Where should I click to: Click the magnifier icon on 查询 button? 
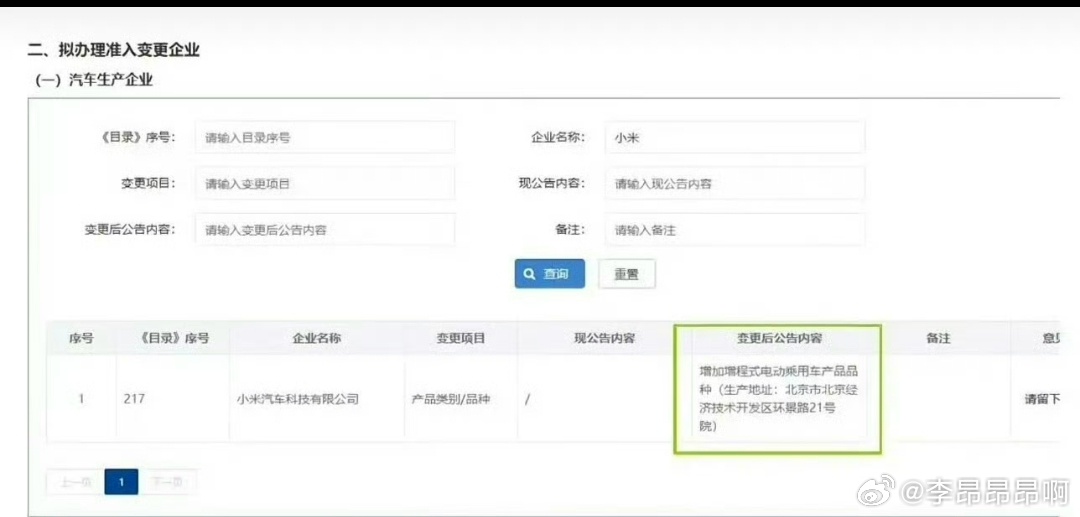click(x=530, y=274)
